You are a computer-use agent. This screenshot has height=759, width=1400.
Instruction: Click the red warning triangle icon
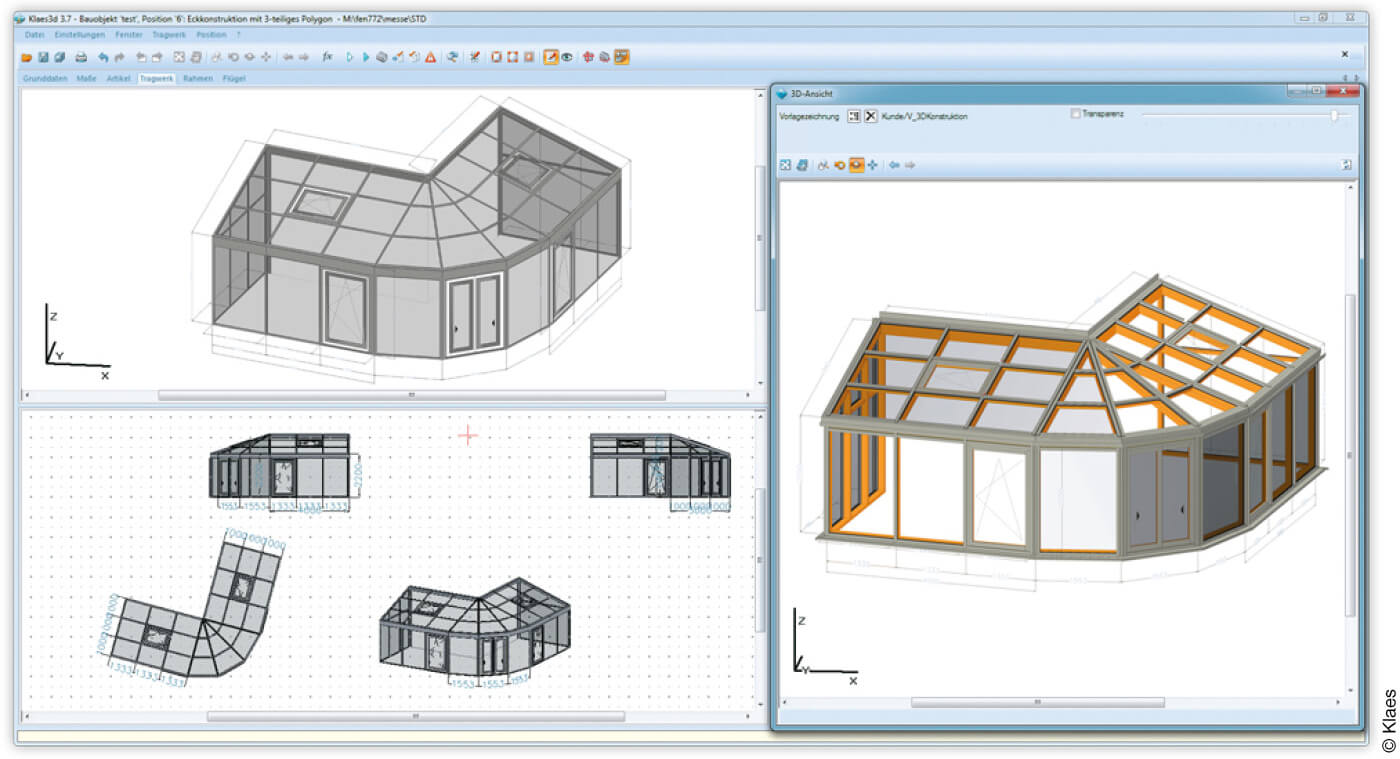pos(430,58)
